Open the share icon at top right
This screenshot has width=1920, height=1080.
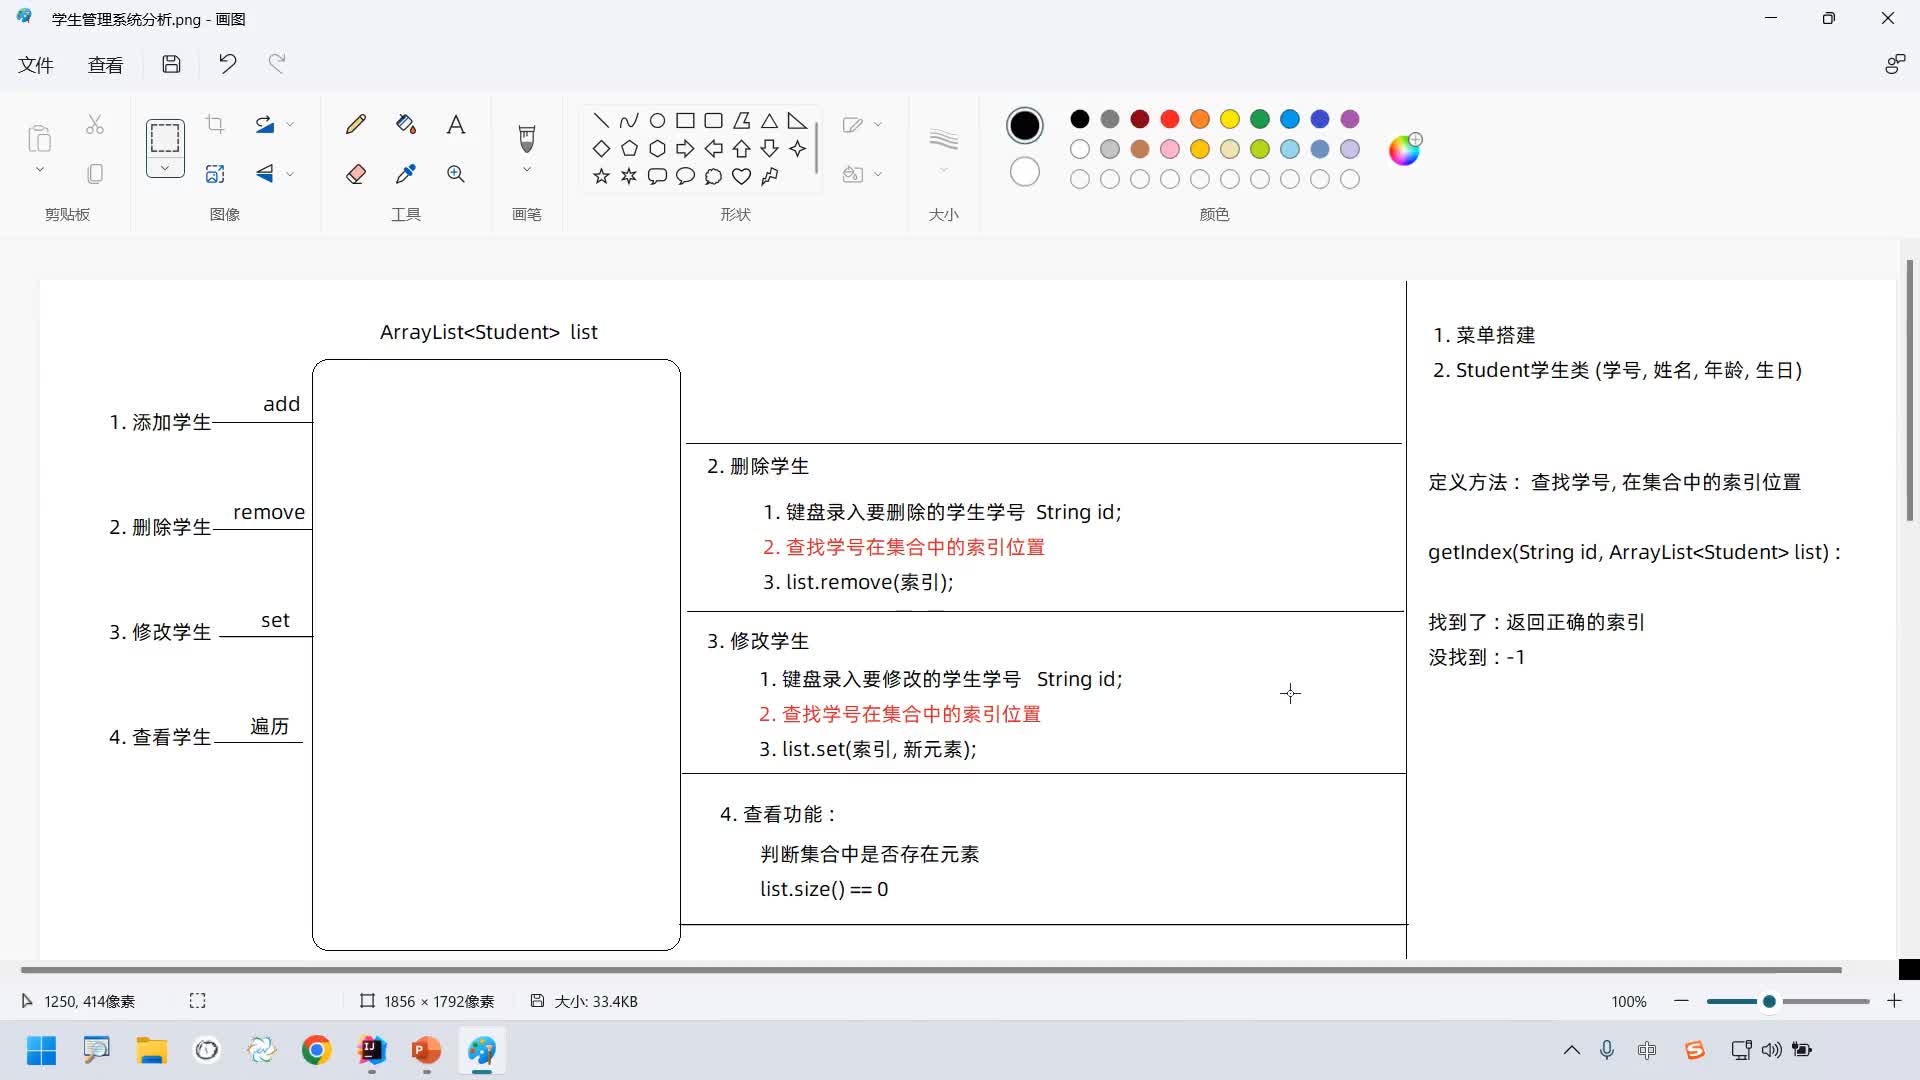(x=1894, y=64)
